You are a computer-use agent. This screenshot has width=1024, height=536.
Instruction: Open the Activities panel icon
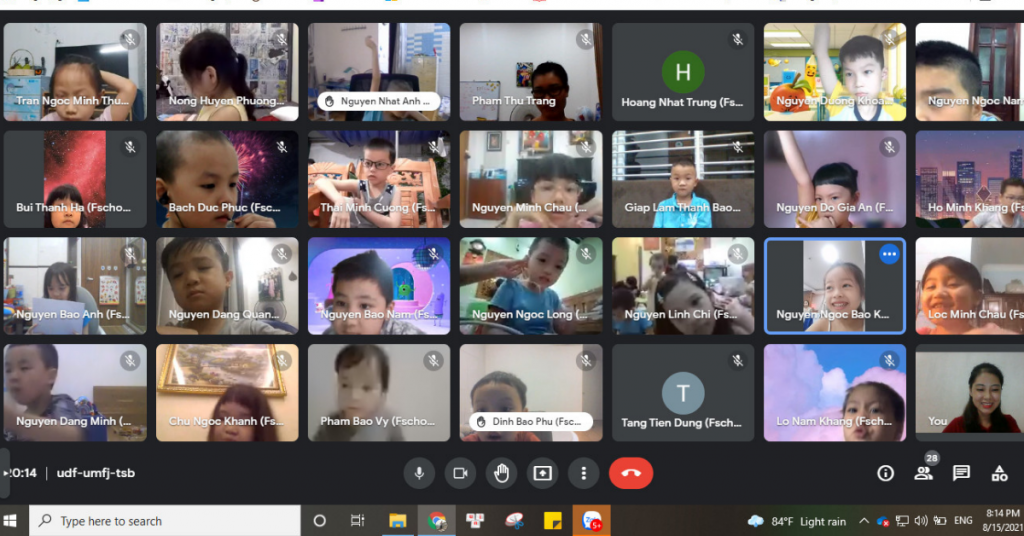(x=999, y=473)
